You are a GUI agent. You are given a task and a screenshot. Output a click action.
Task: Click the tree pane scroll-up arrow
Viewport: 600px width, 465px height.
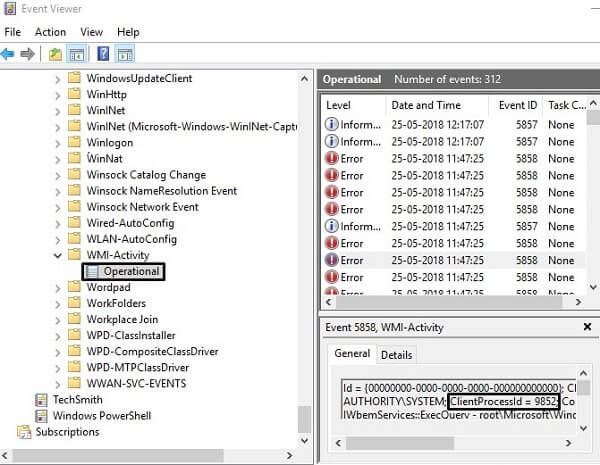(305, 79)
